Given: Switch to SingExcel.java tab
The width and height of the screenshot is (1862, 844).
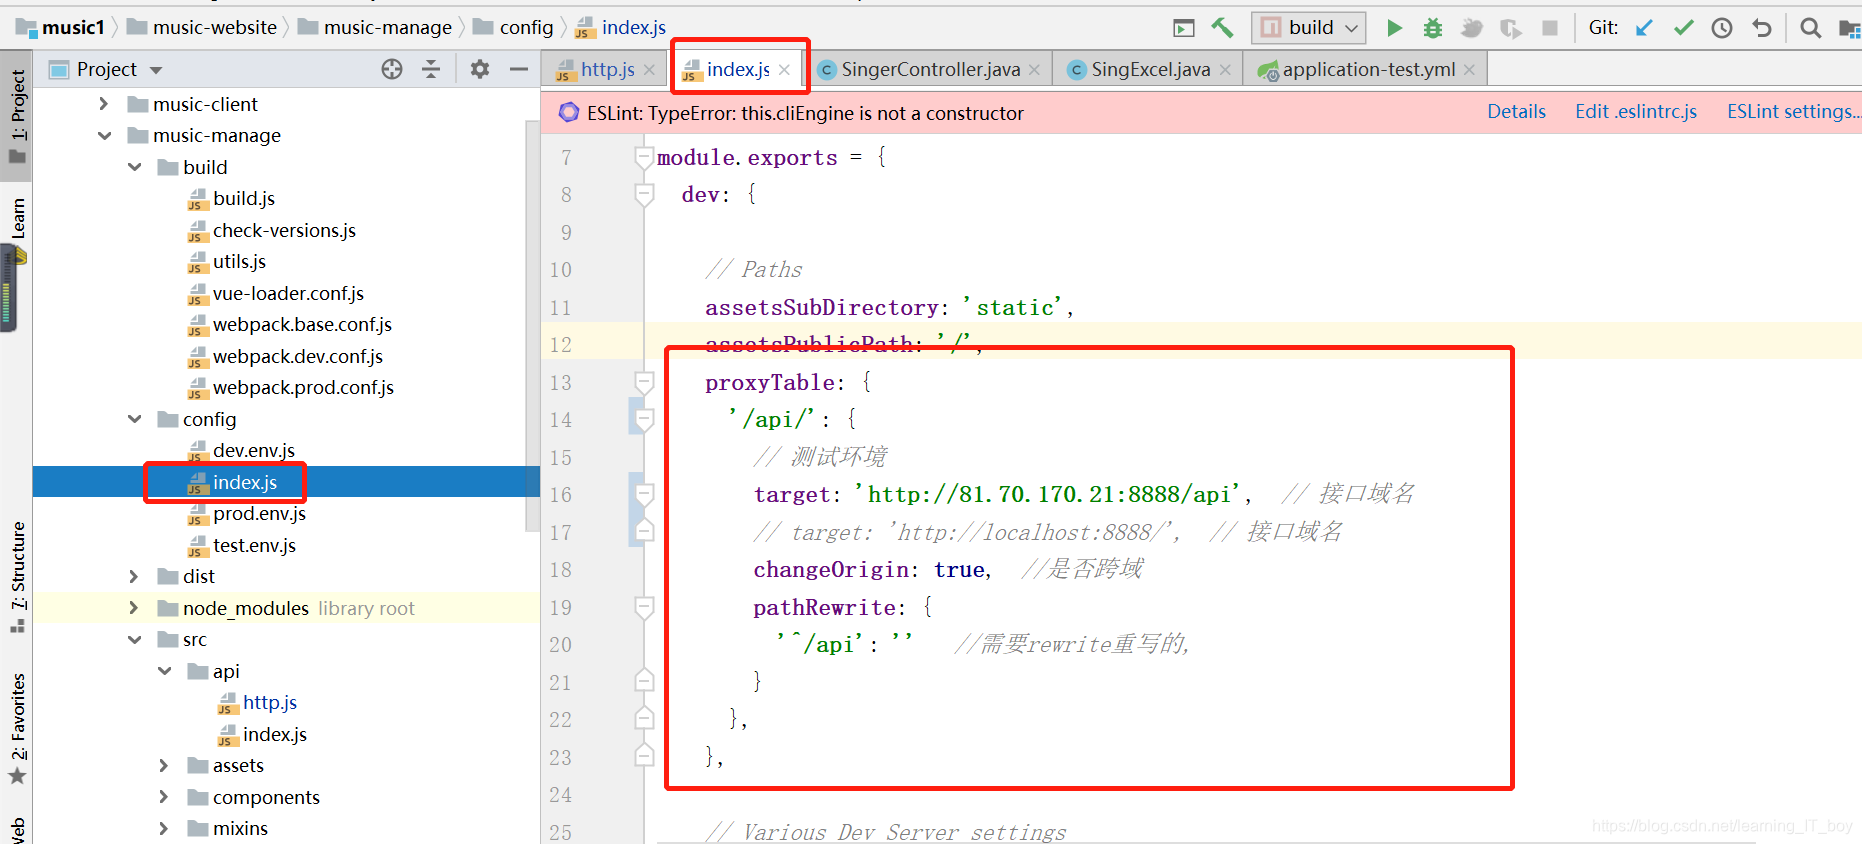Looking at the screenshot, I should tap(1150, 69).
